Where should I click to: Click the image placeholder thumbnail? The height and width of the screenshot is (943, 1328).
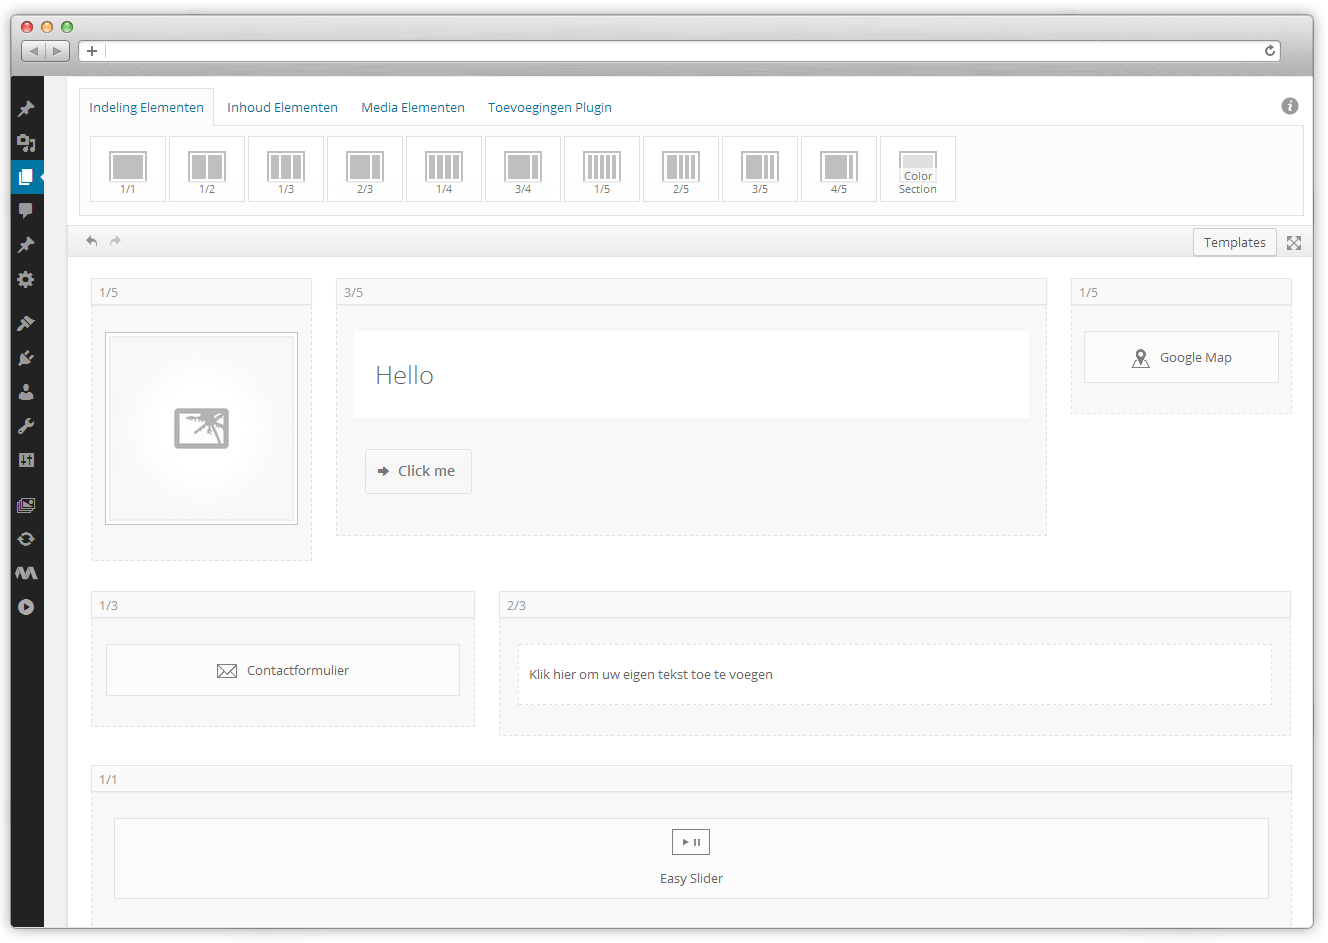pos(202,428)
